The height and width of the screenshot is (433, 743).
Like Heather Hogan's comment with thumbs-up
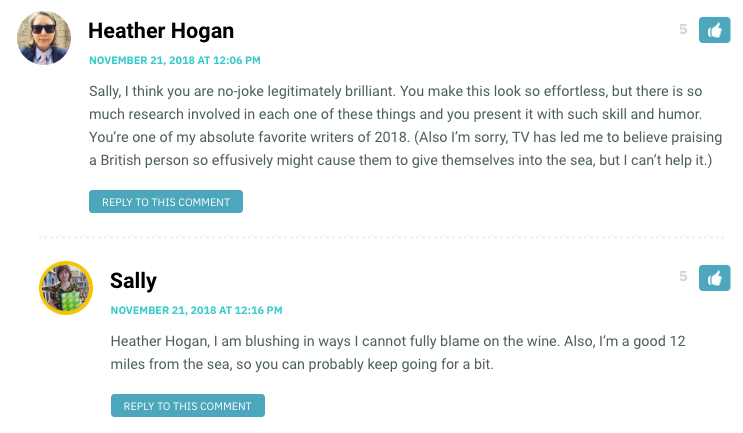coord(714,30)
